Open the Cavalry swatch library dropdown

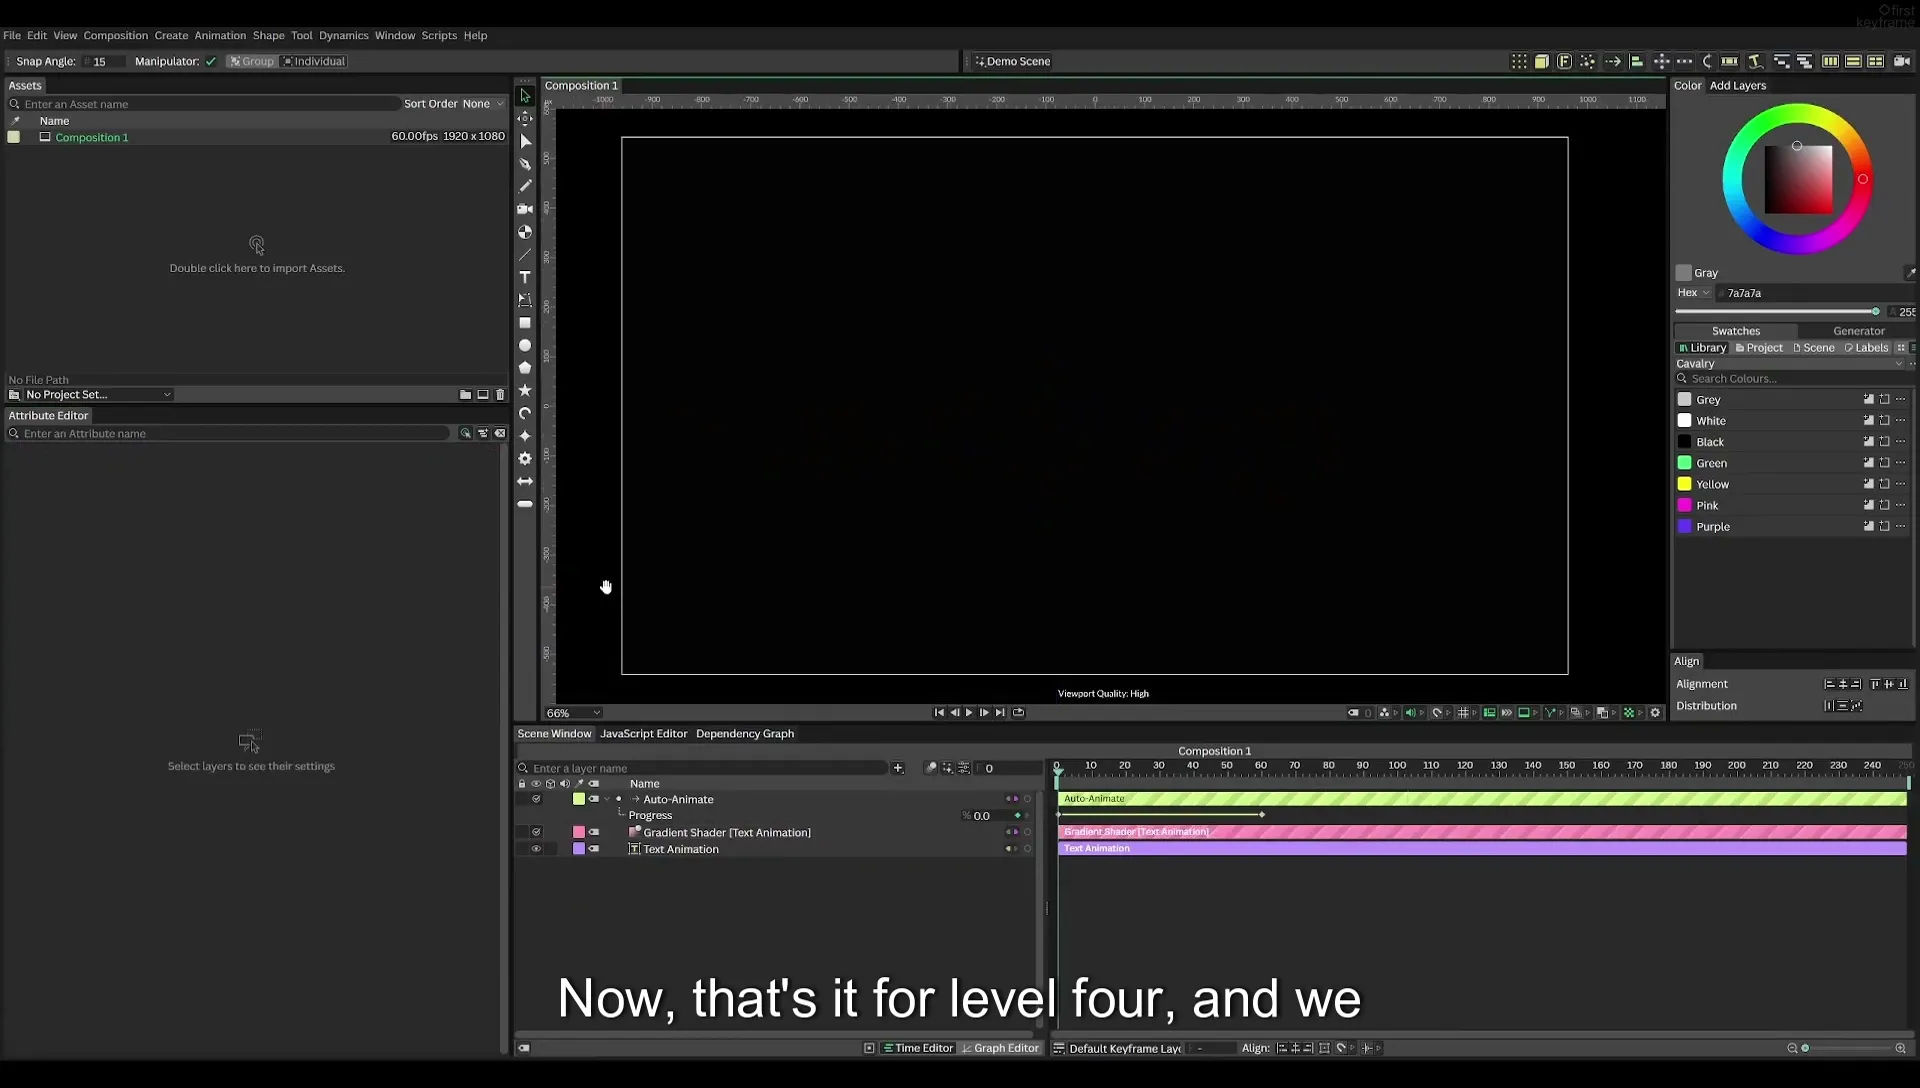(x=1790, y=364)
